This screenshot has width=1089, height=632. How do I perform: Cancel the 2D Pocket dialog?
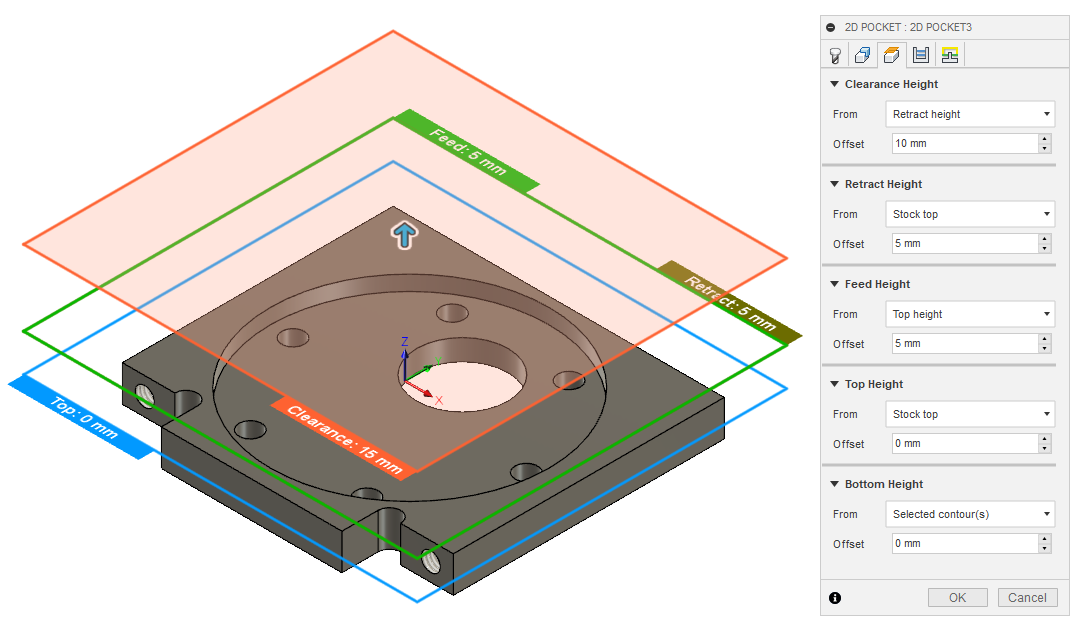coord(1027,597)
